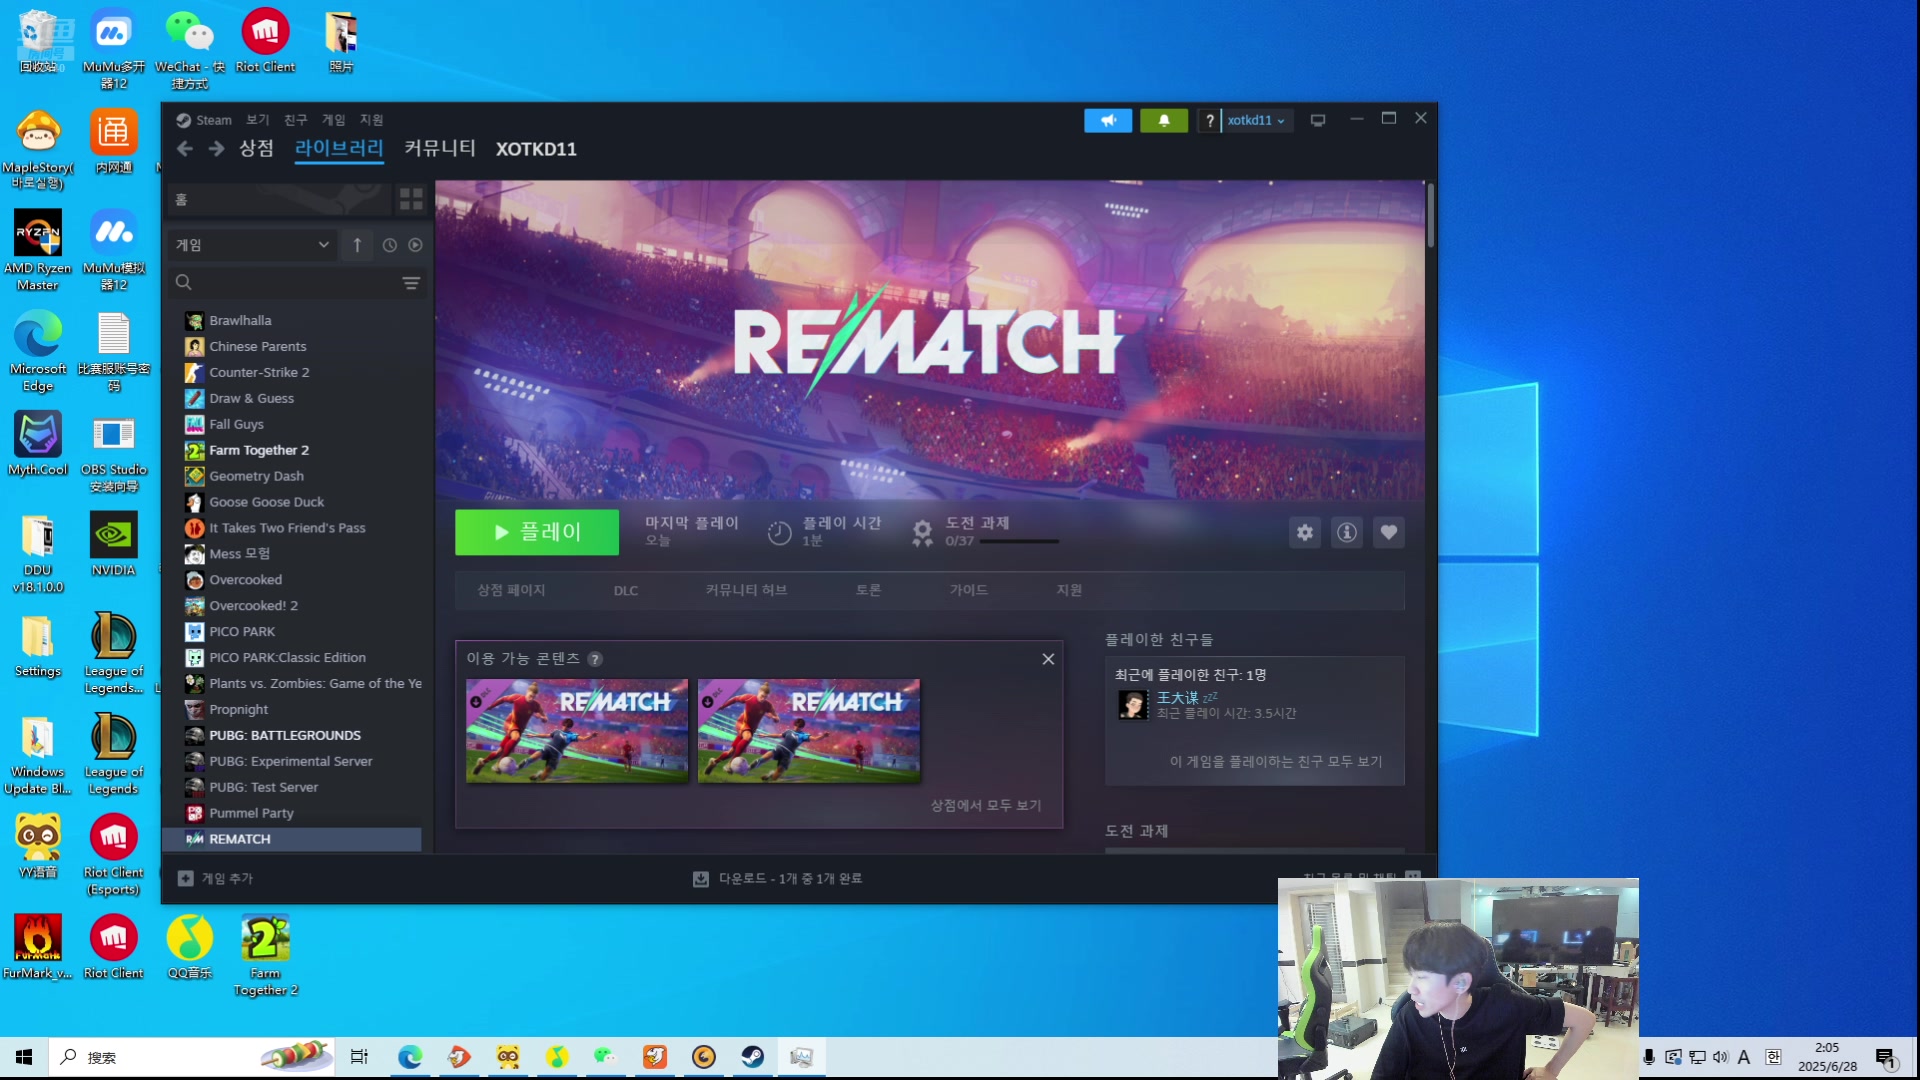
Task: Open the XOTKD11 profile tab
Action: coord(536,149)
